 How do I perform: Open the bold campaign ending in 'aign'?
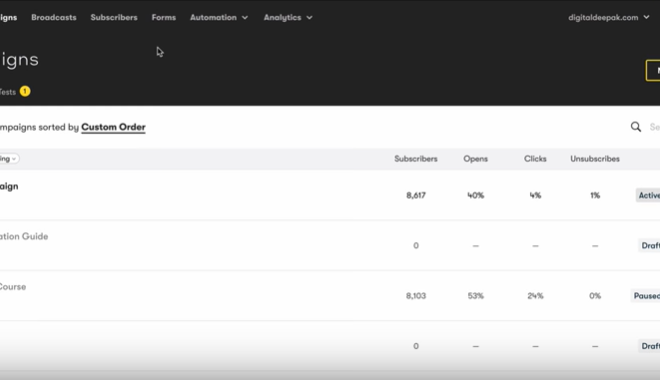(9, 186)
